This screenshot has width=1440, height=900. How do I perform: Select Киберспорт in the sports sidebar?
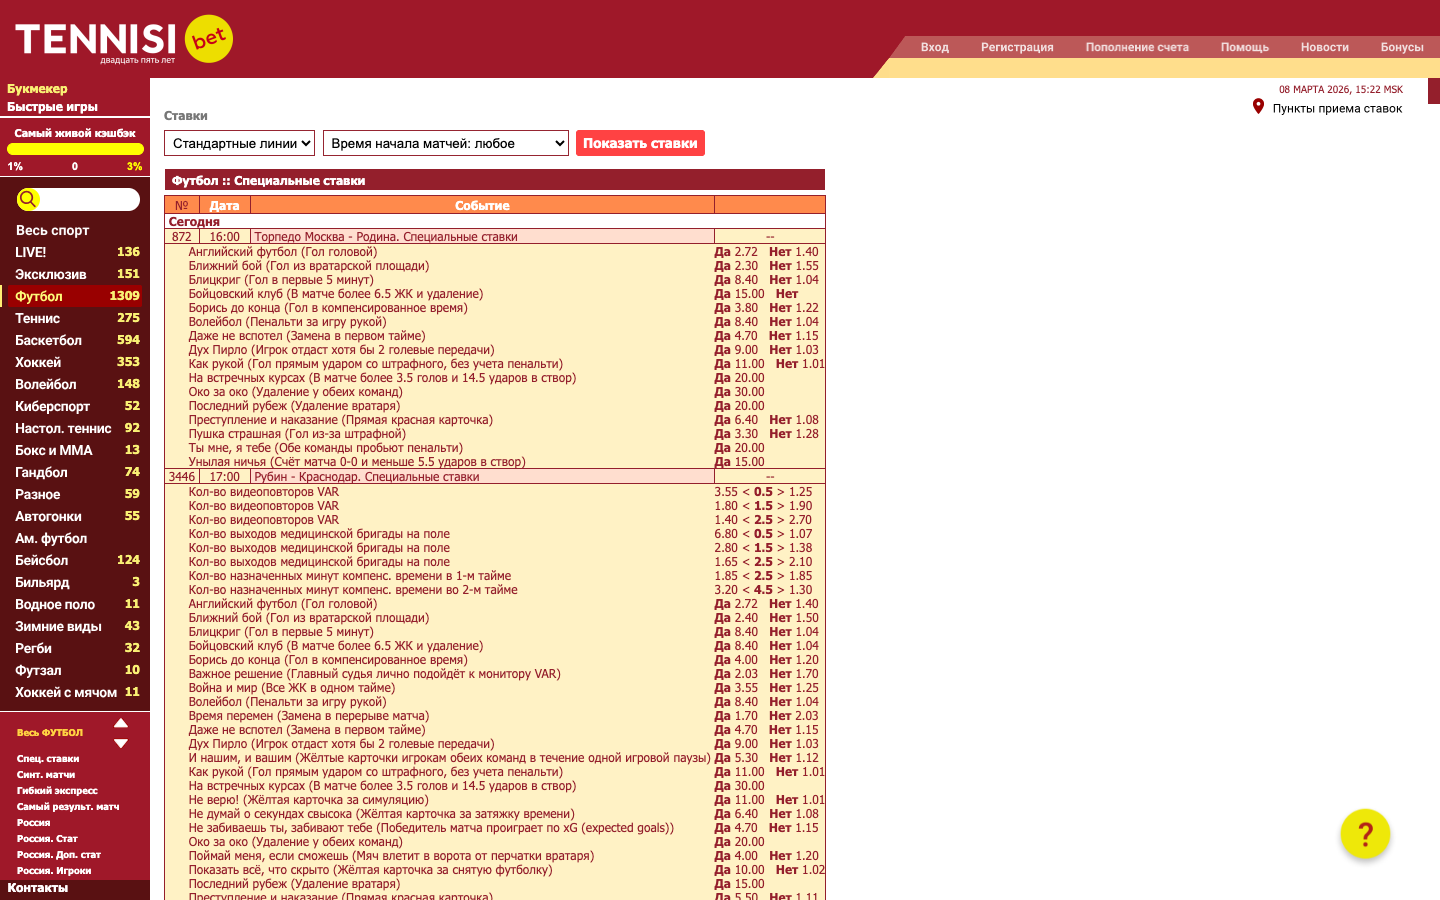point(53,406)
